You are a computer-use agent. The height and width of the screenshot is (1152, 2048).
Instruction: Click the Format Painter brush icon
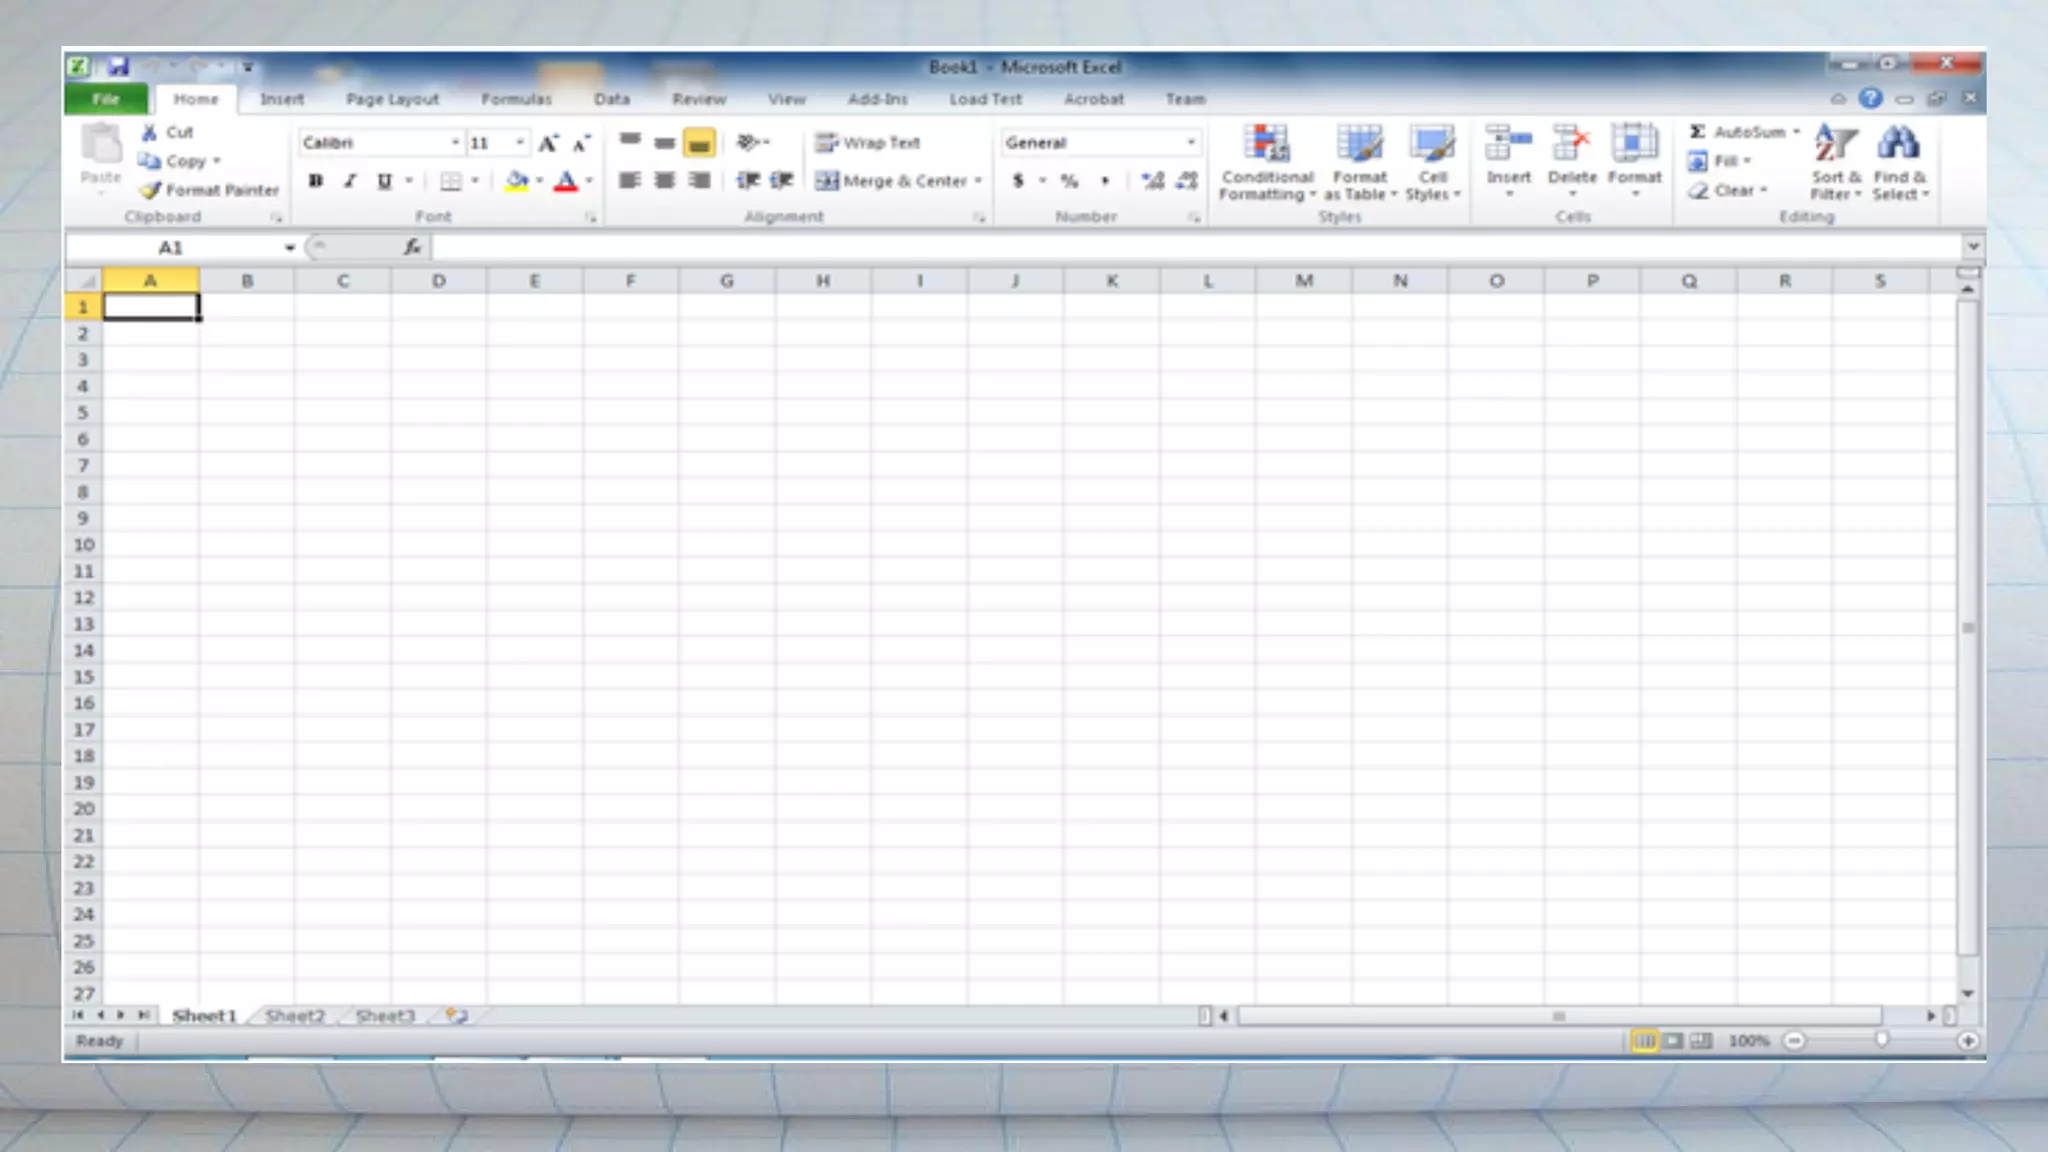click(x=150, y=190)
